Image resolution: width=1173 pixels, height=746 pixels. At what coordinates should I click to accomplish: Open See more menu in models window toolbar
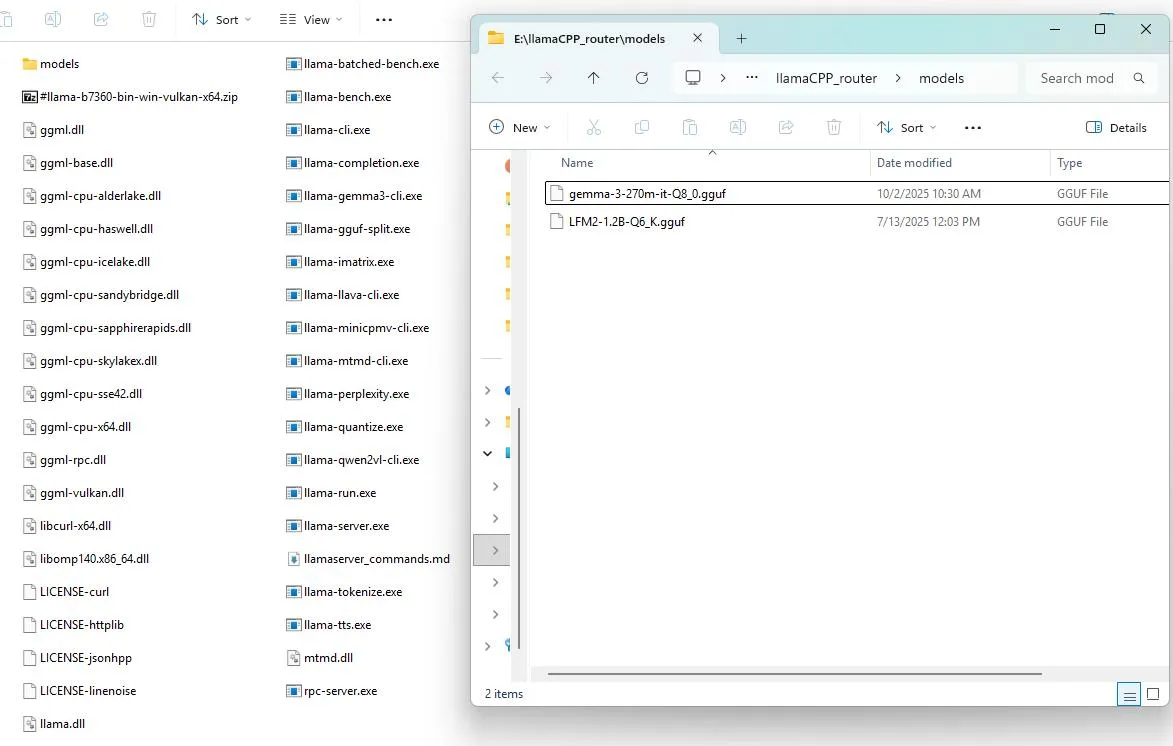(973, 127)
